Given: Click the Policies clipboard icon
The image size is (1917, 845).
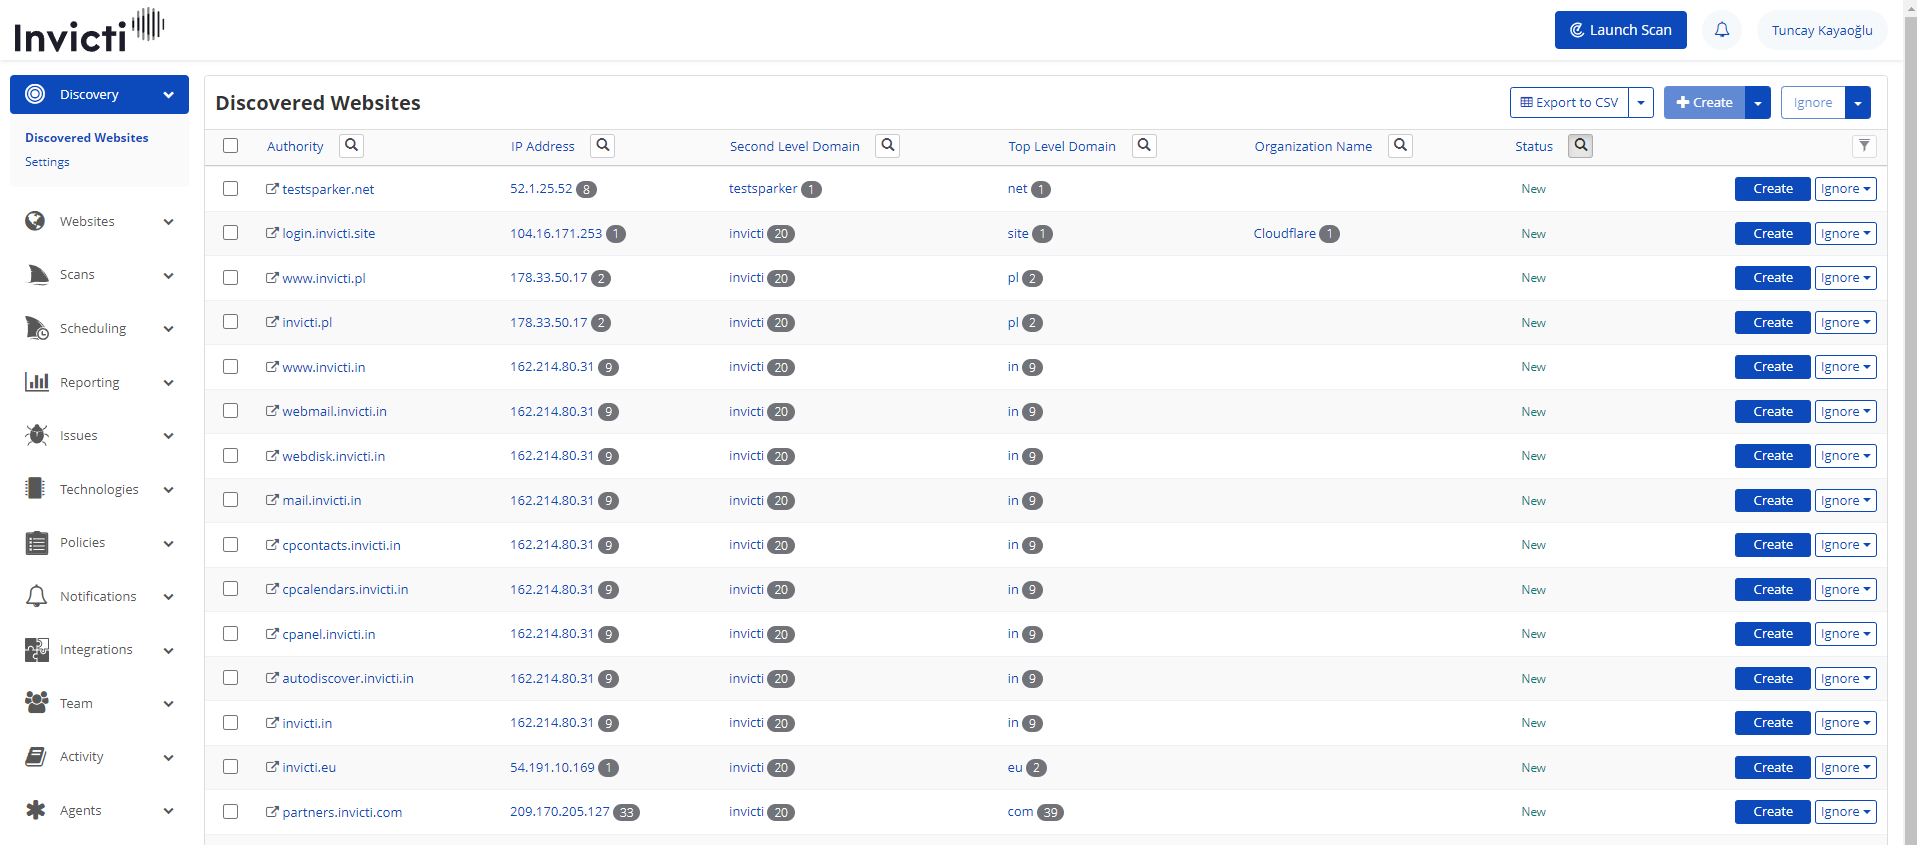Looking at the screenshot, I should (37, 543).
